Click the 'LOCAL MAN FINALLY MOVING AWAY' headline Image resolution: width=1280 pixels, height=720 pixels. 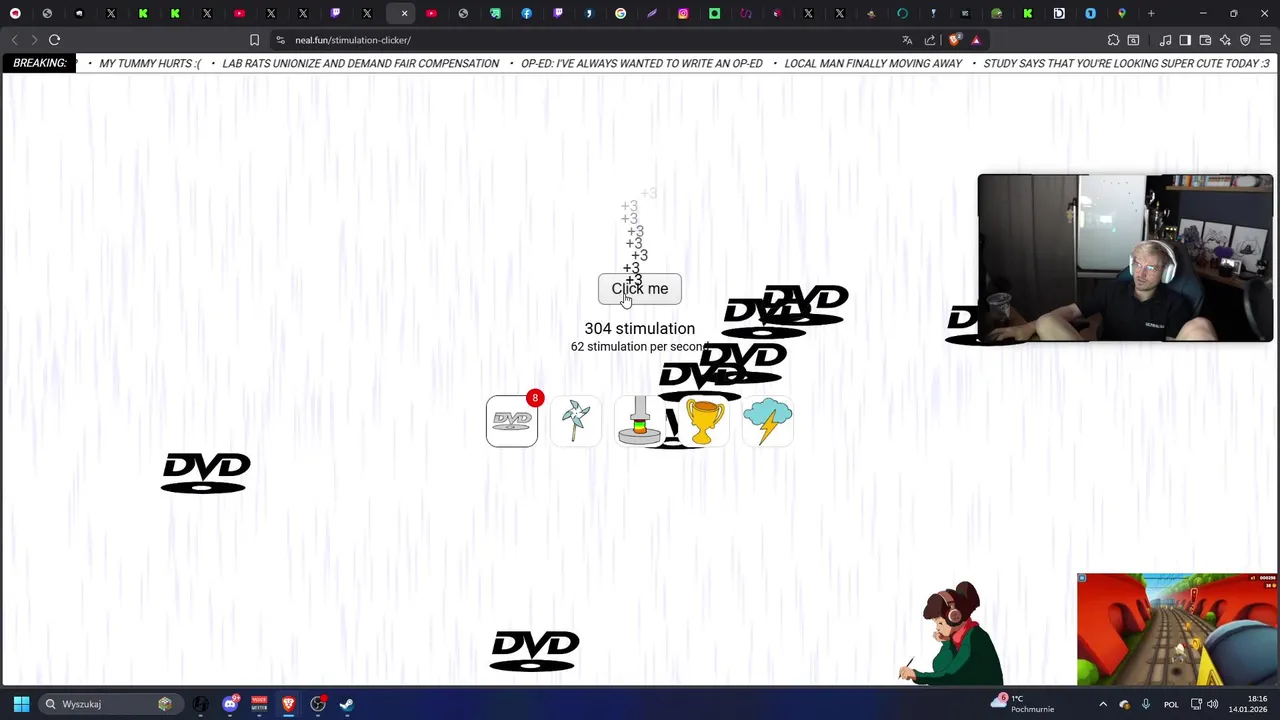click(x=873, y=63)
